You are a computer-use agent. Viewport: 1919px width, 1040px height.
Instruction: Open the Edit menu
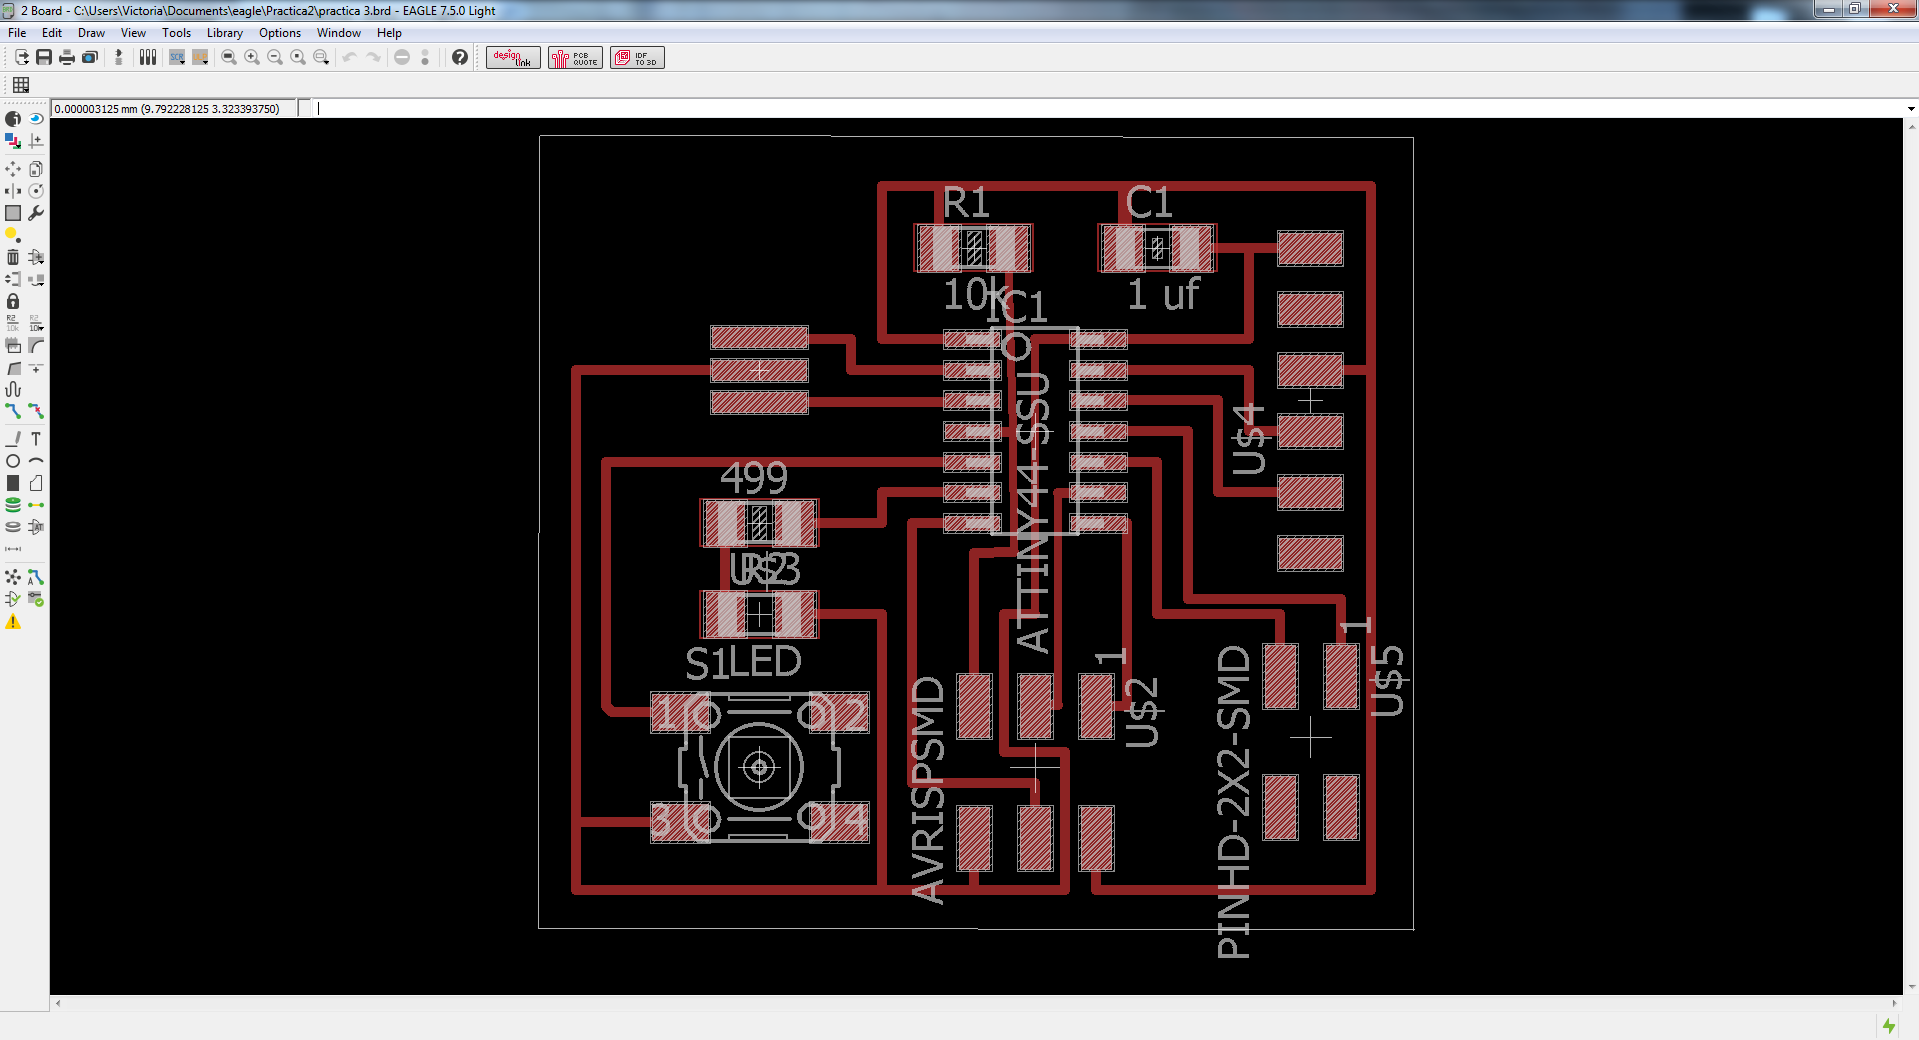pos(52,33)
